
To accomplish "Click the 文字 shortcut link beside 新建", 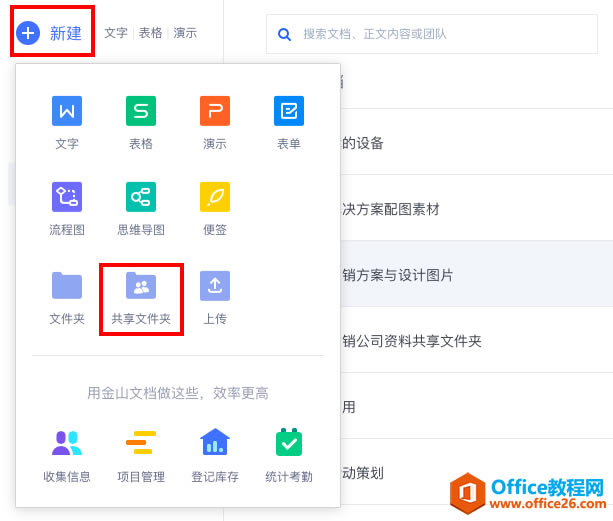I will pos(116,33).
